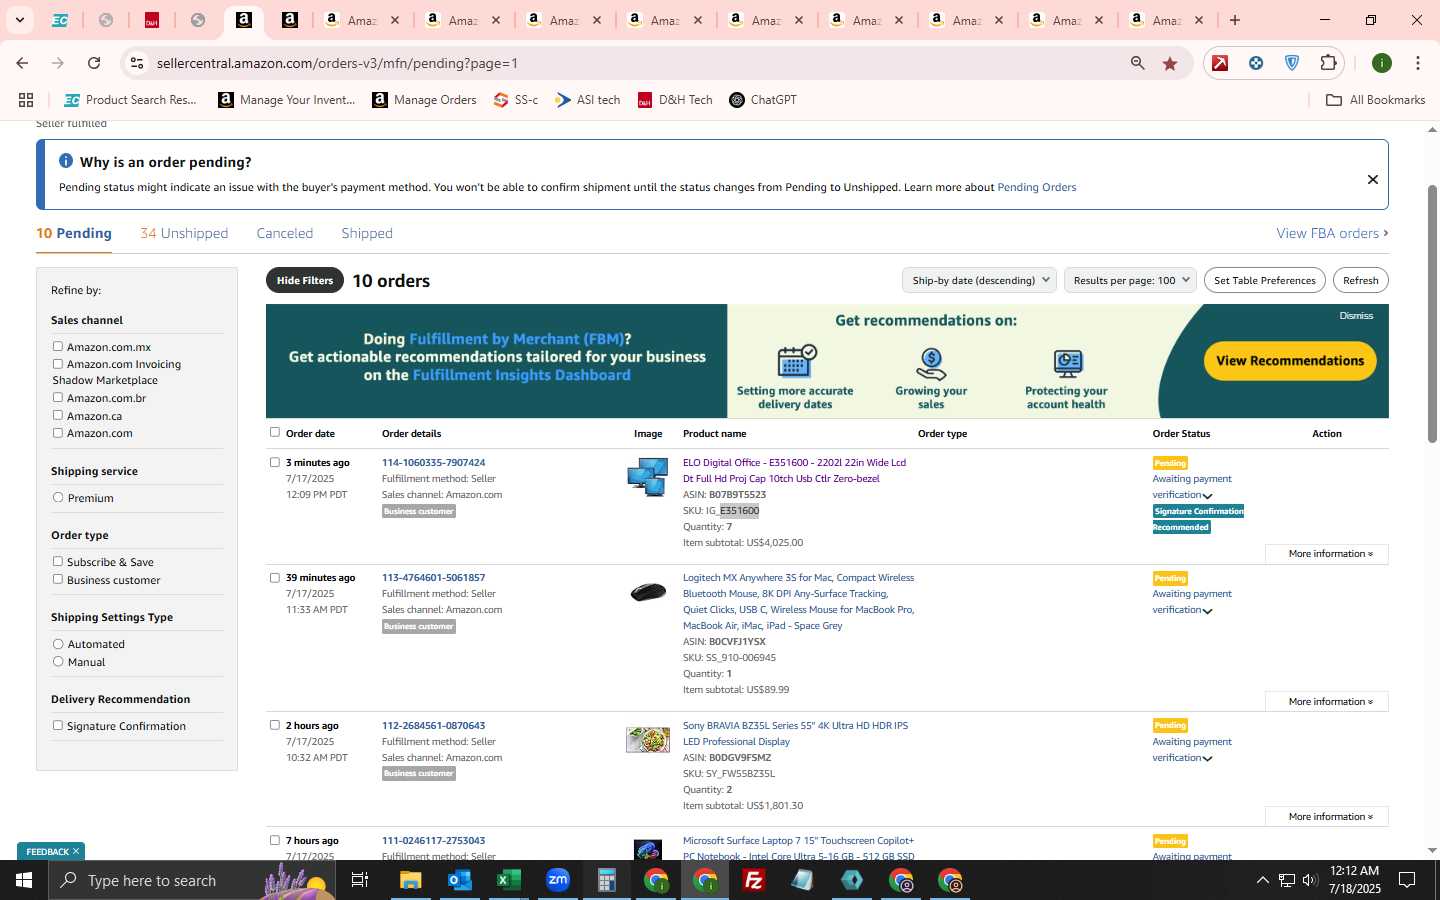Open the Chrome profile avatar
Viewport: 1440px width, 900px height.
[x=1382, y=63]
